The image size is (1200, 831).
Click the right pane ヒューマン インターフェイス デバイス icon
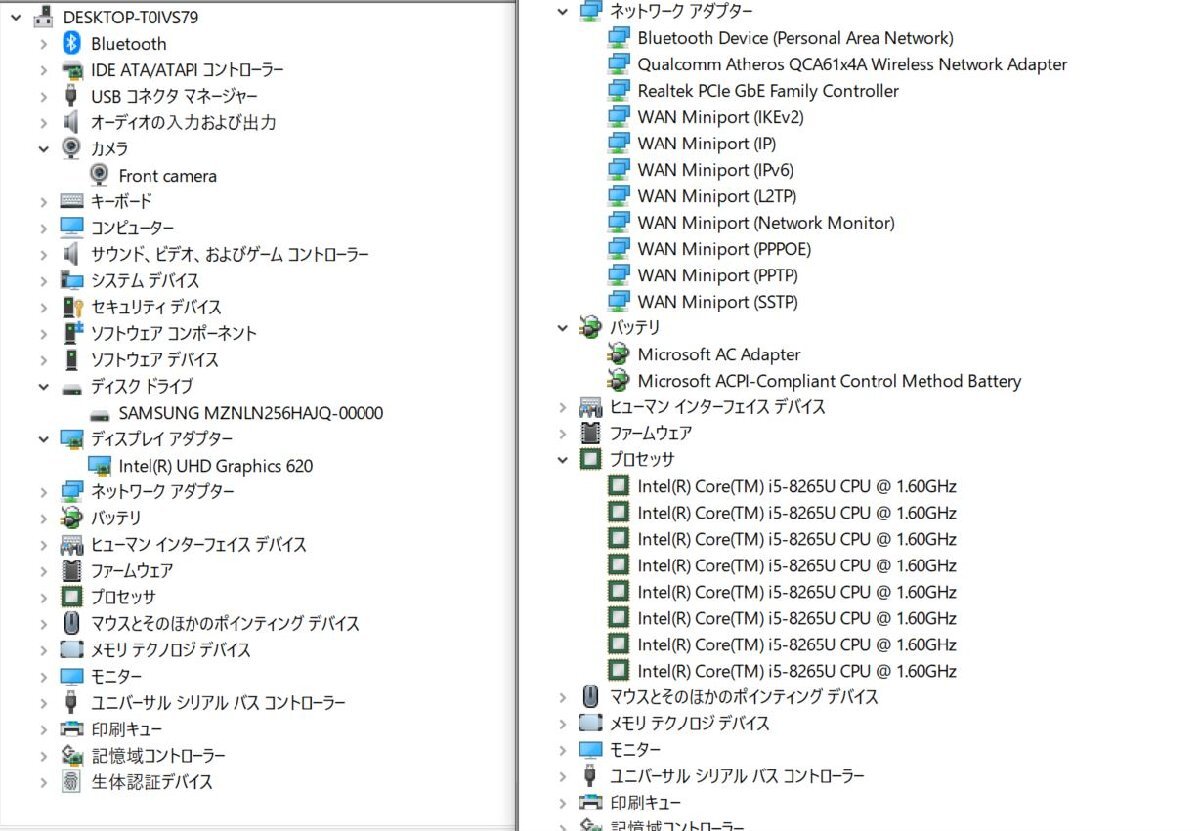(591, 406)
